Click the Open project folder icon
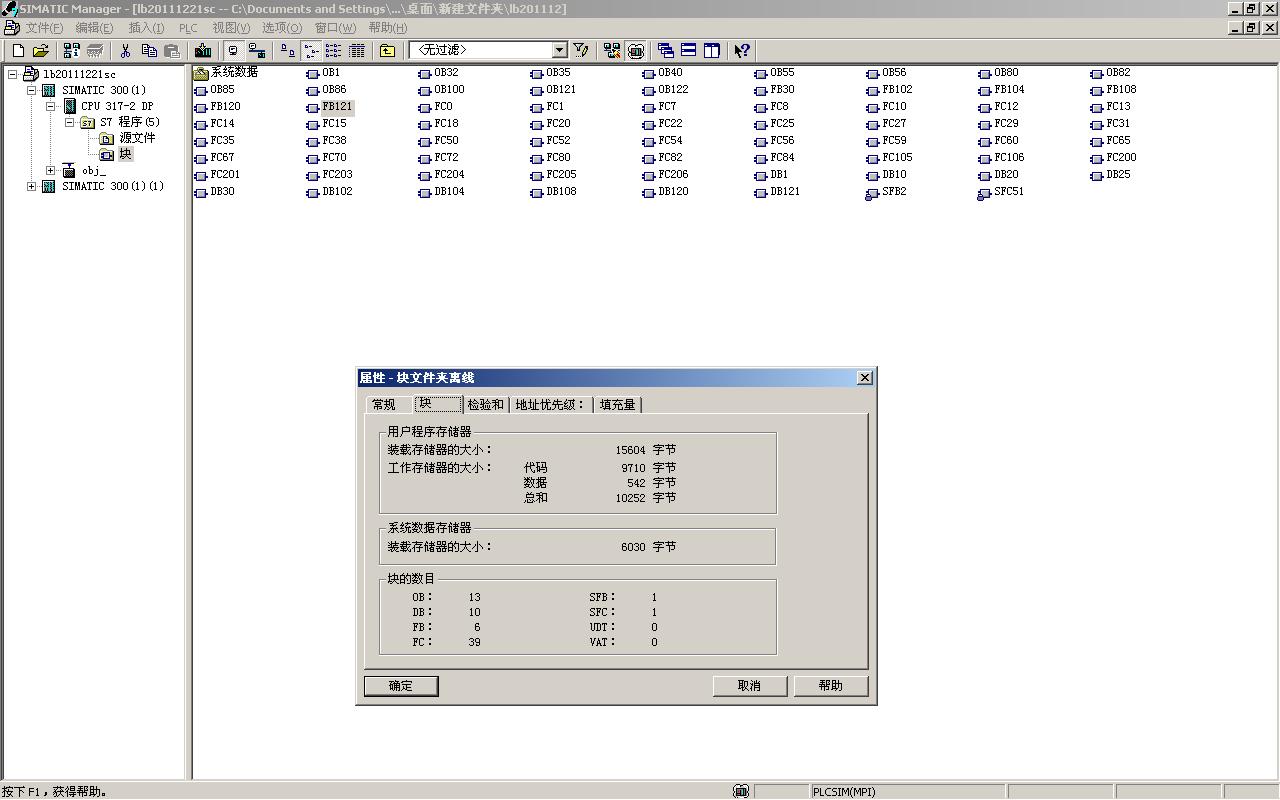 tap(40, 50)
